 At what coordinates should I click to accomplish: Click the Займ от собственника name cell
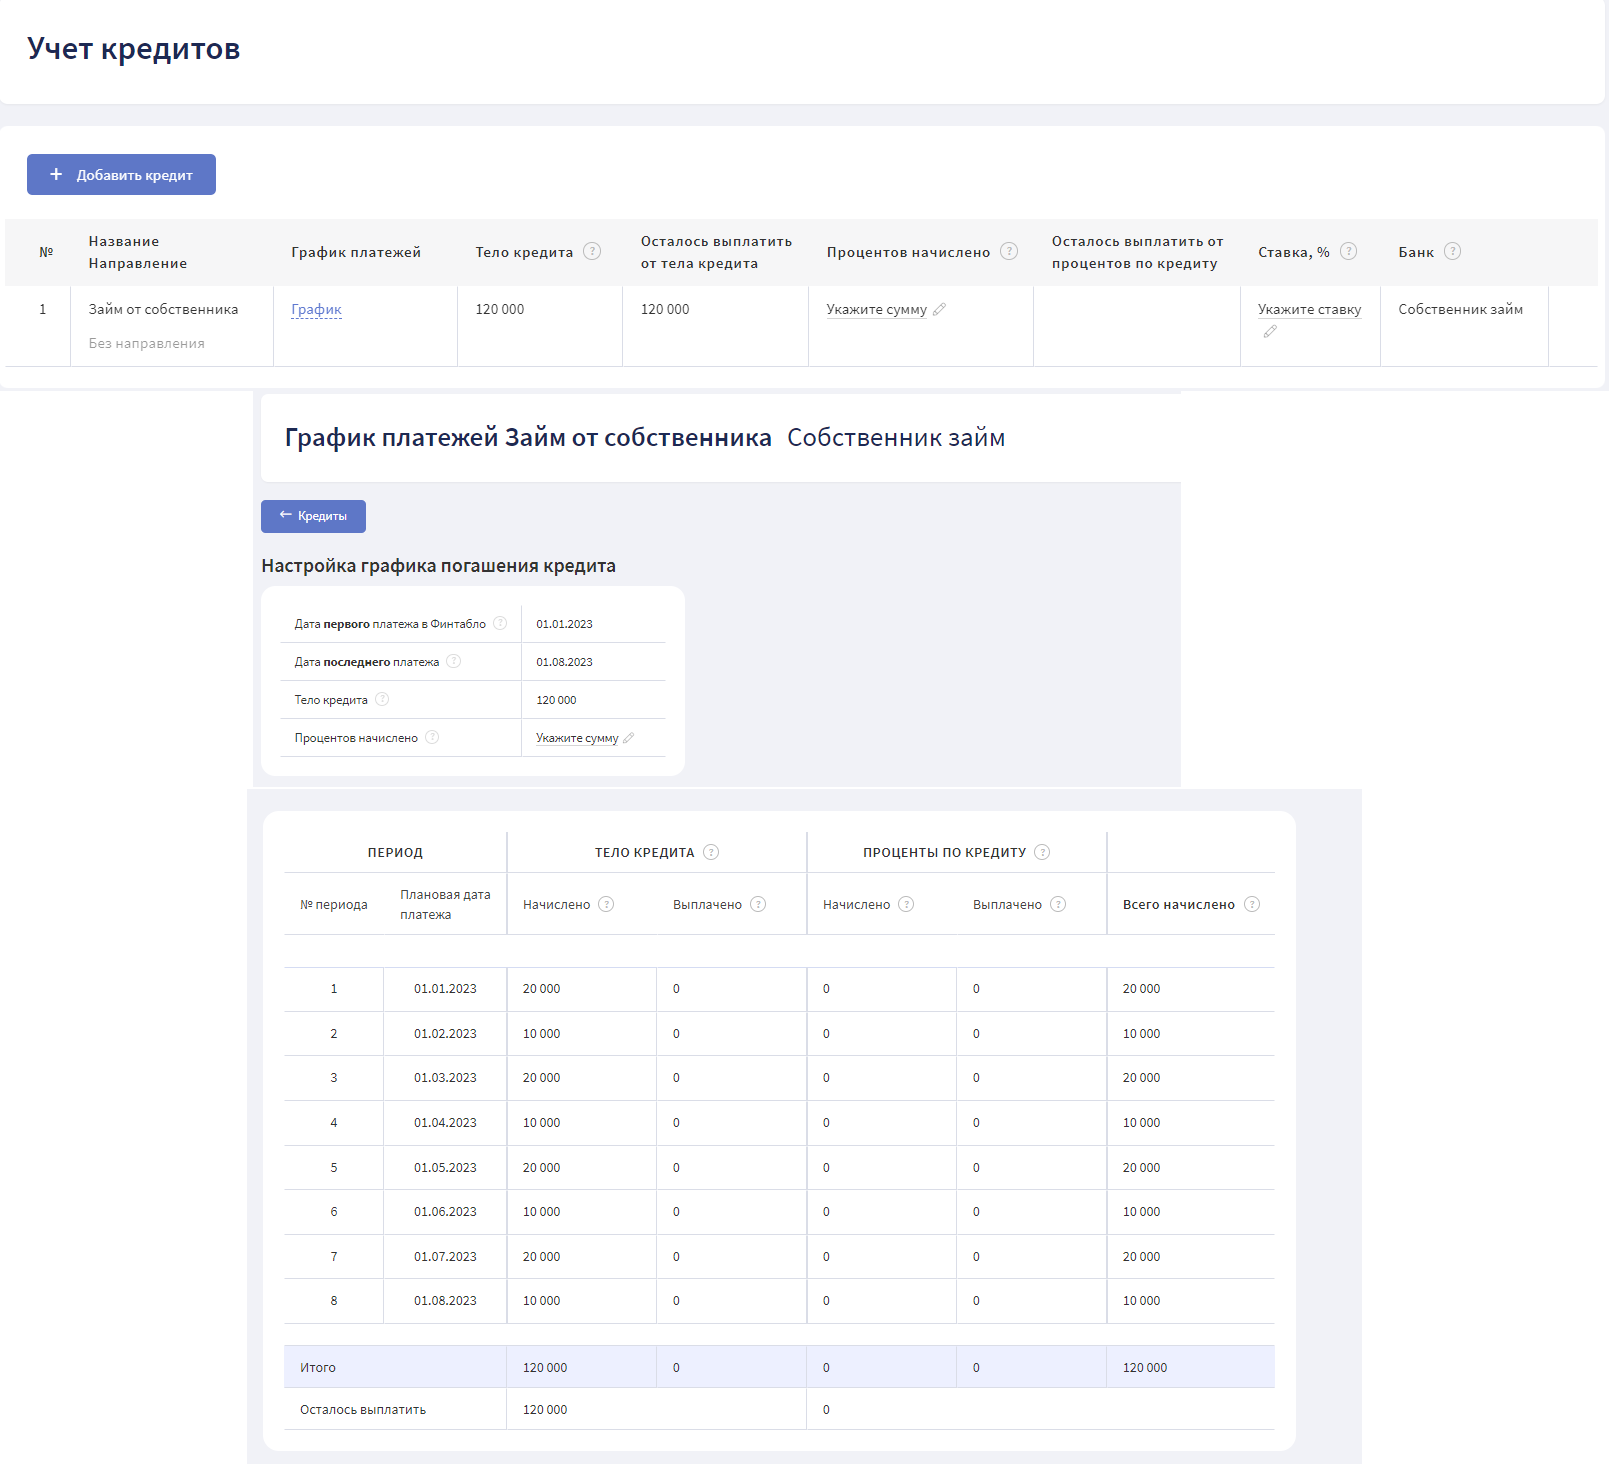click(163, 310)
